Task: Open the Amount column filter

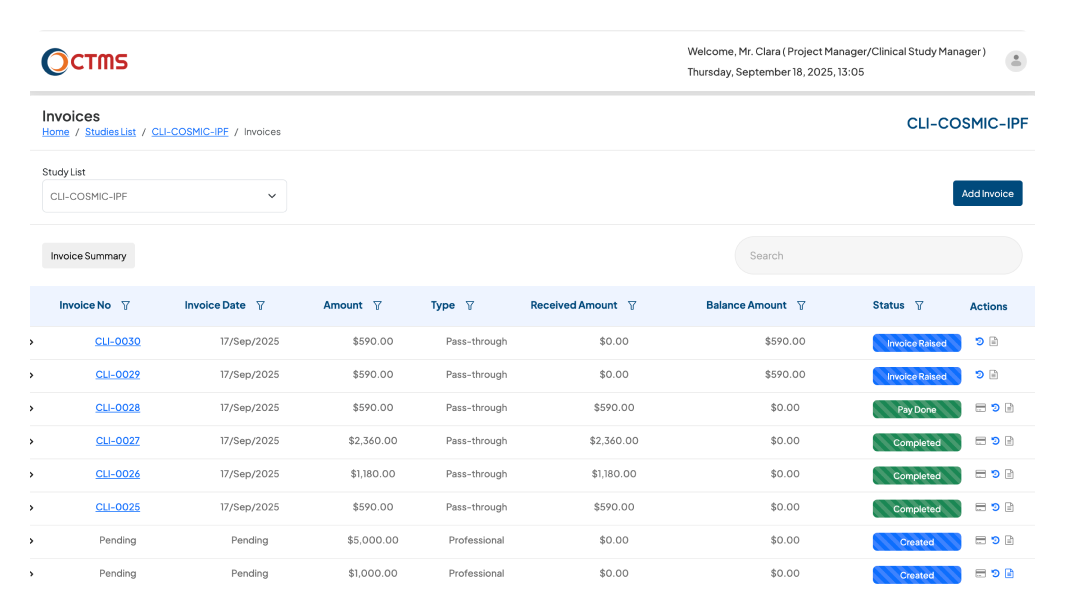Action: (x=377, y=305)
